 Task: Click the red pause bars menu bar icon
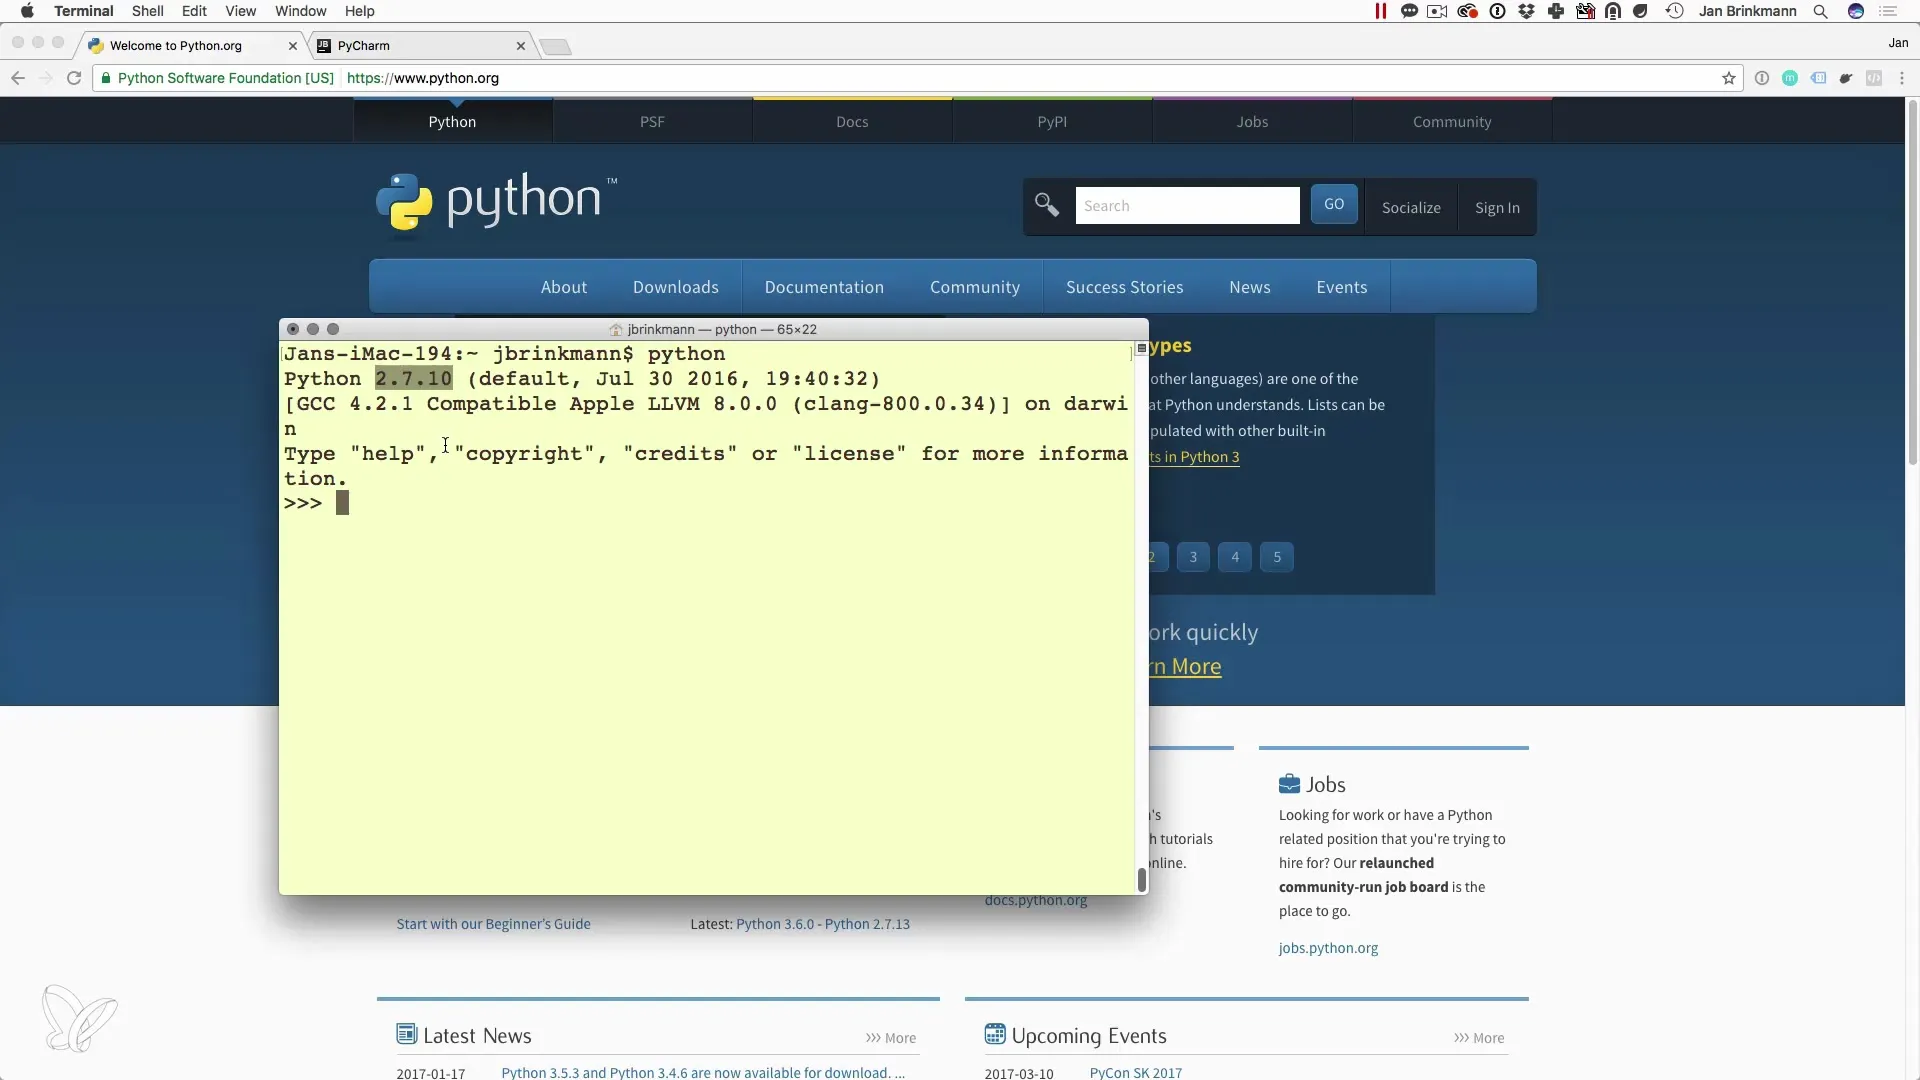(x=1380, y=11)
